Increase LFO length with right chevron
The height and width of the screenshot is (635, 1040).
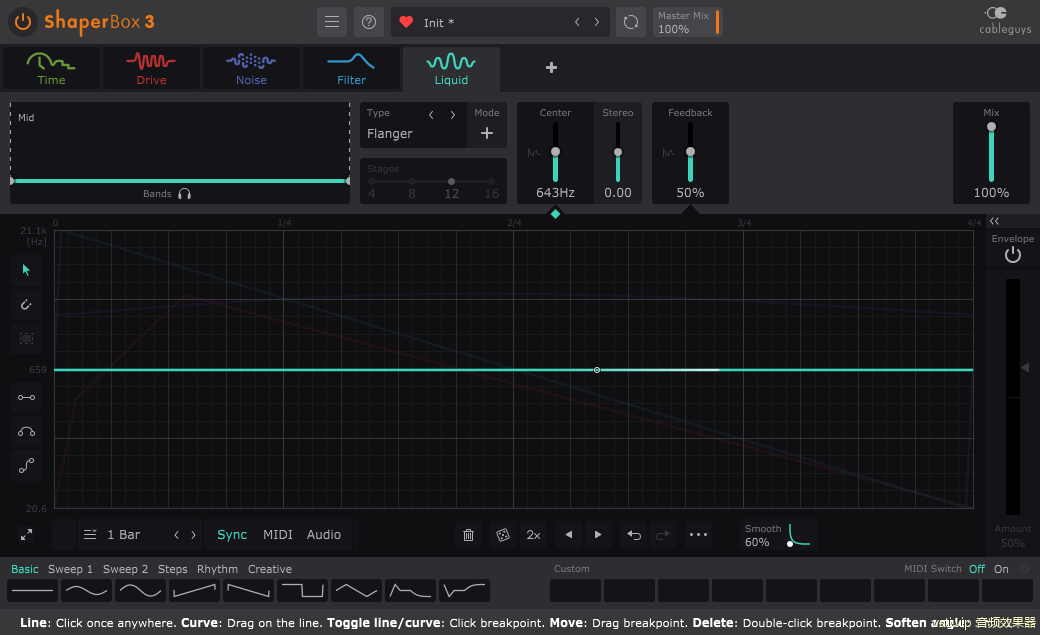(x=194, y=535)
